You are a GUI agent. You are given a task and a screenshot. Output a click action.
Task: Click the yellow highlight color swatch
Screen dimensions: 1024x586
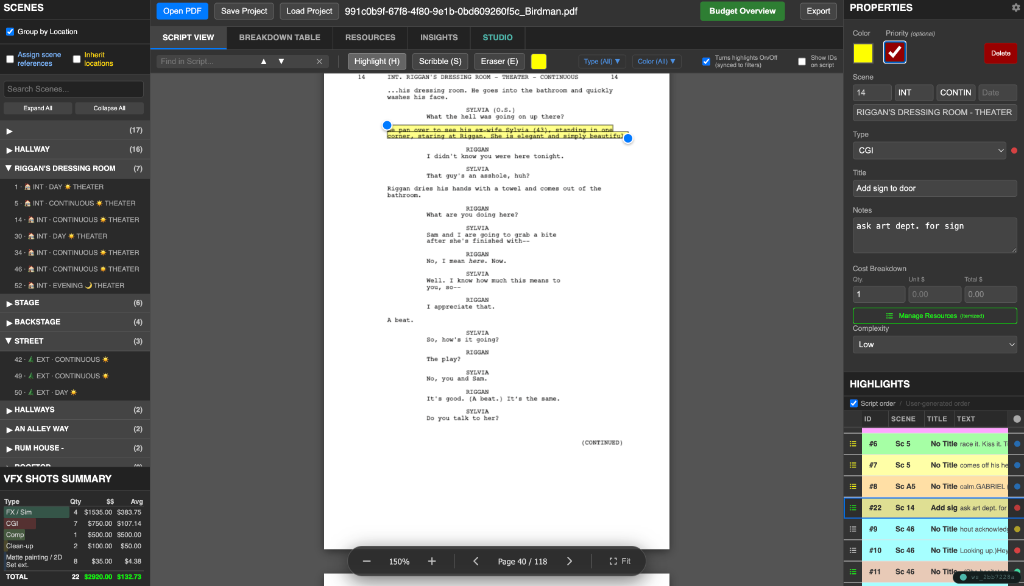pyautogui.click(x=538, y=60)
